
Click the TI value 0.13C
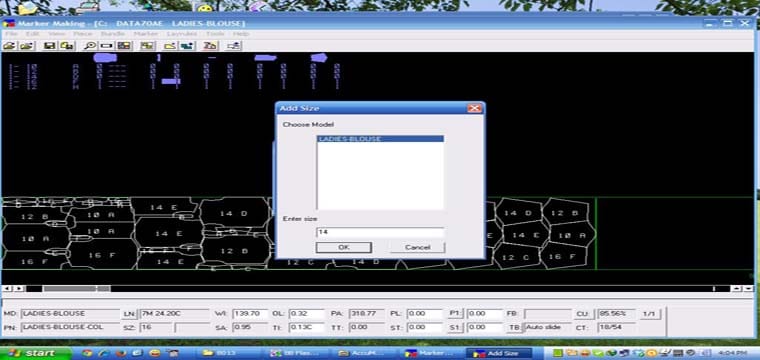306,328
